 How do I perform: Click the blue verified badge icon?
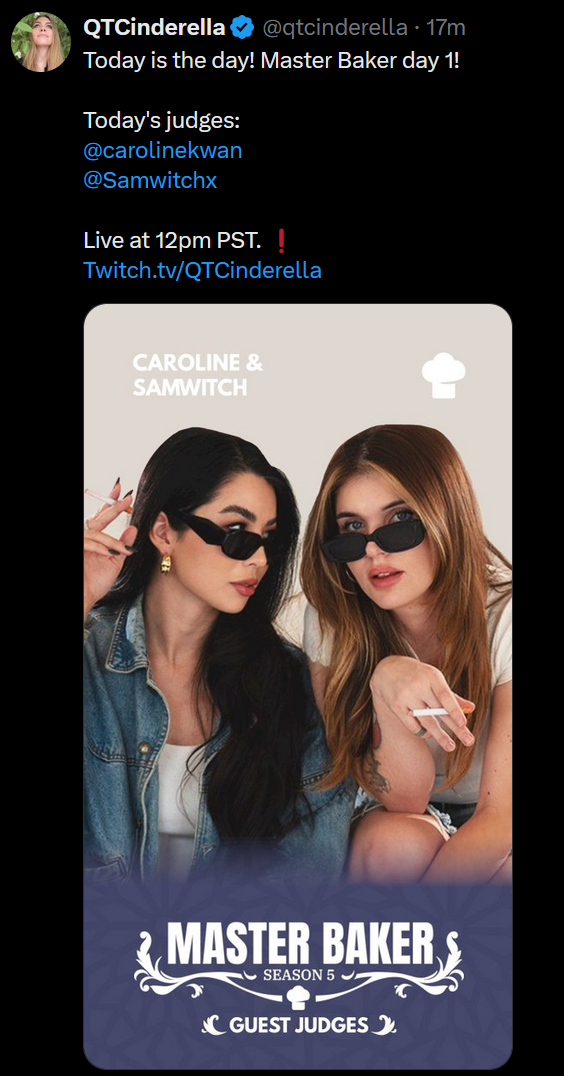coord(242,27)
